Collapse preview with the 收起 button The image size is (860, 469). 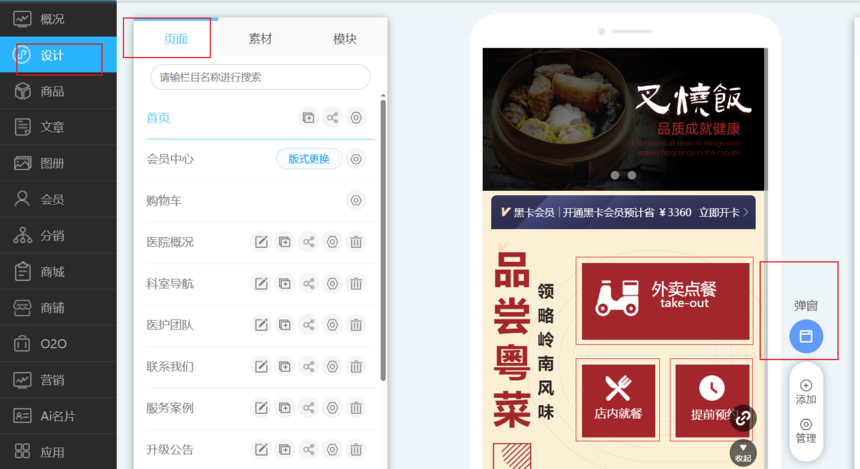click(x=743, y=453)
